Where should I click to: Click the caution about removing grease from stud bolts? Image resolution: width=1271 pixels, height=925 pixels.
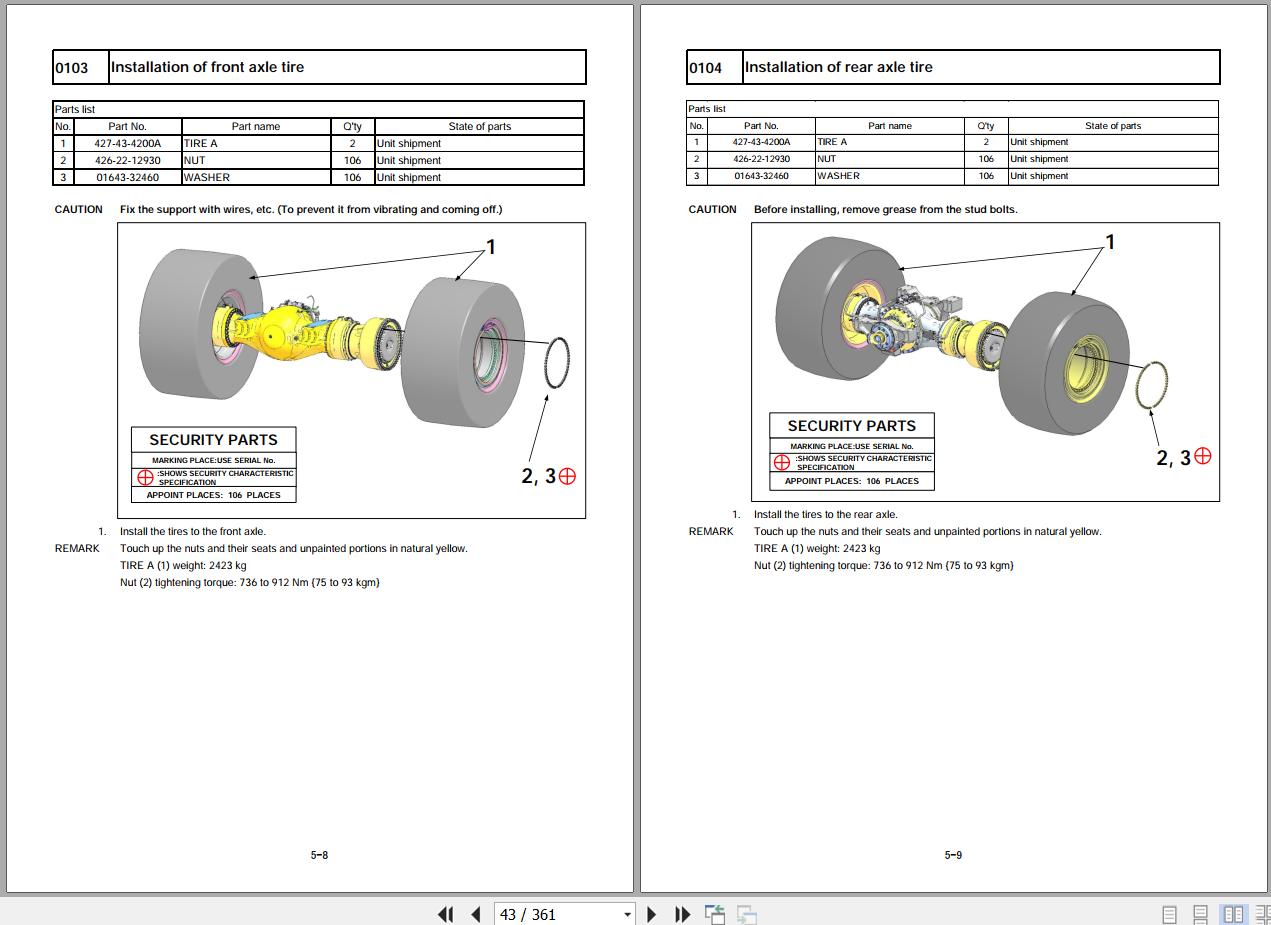coord(885,209)
